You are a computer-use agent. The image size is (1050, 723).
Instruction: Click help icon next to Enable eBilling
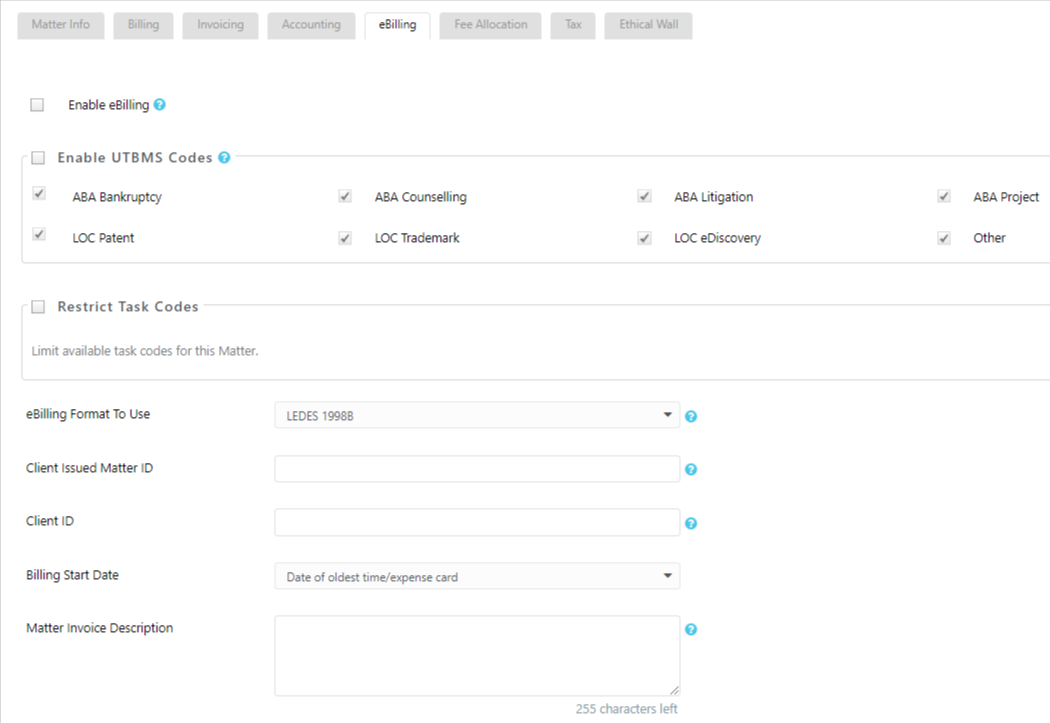pos(160,105)
